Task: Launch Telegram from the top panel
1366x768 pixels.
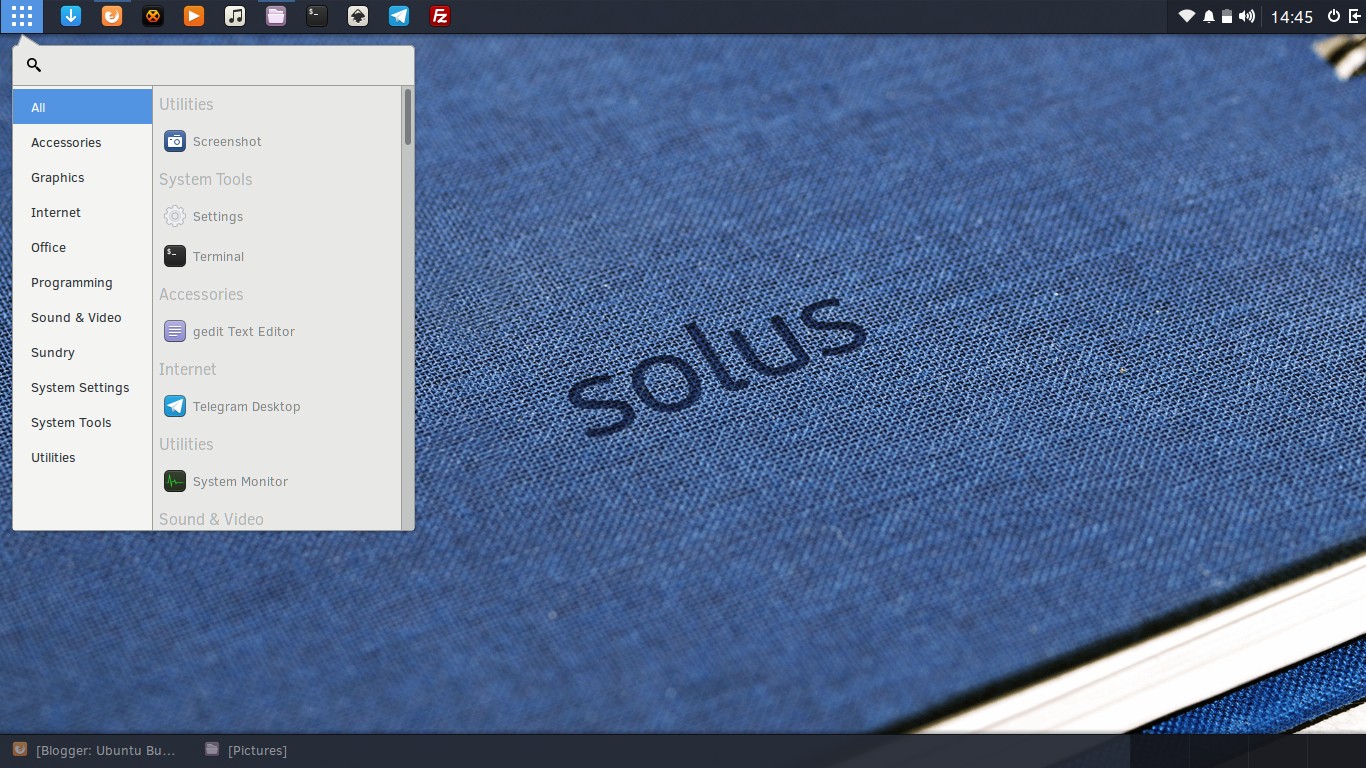Action: coord(399,16)
